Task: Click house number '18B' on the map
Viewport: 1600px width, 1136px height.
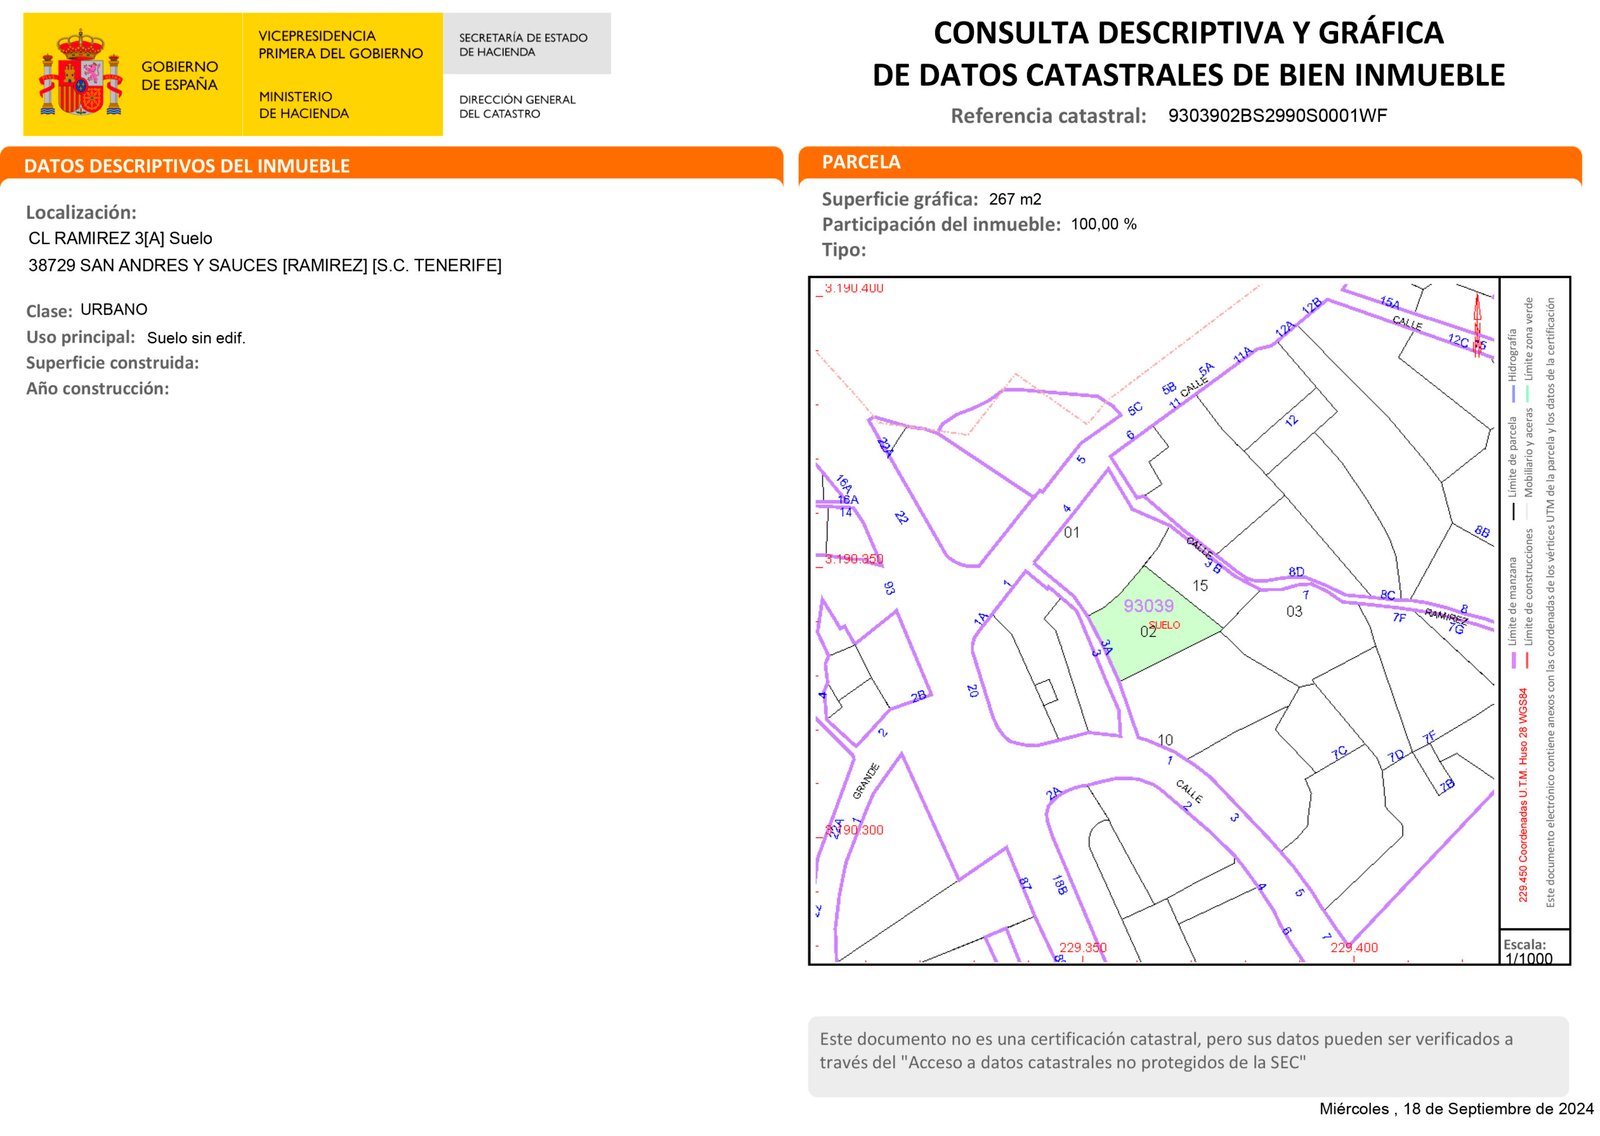Action: tap(1059, 885)
